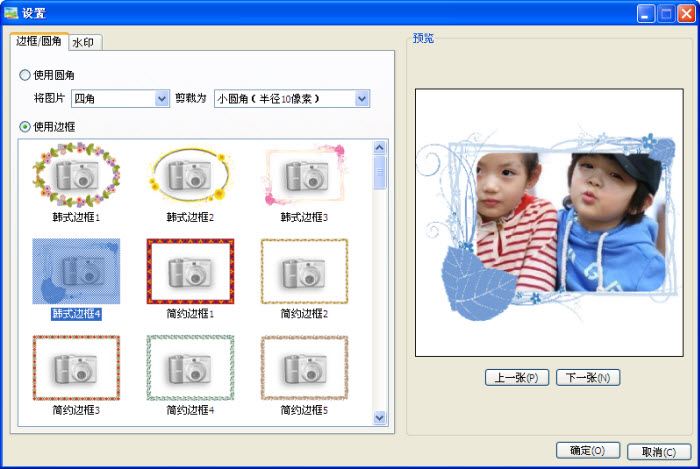
Task: Click the 韩式边框2 label text
Action: (191, 217)
